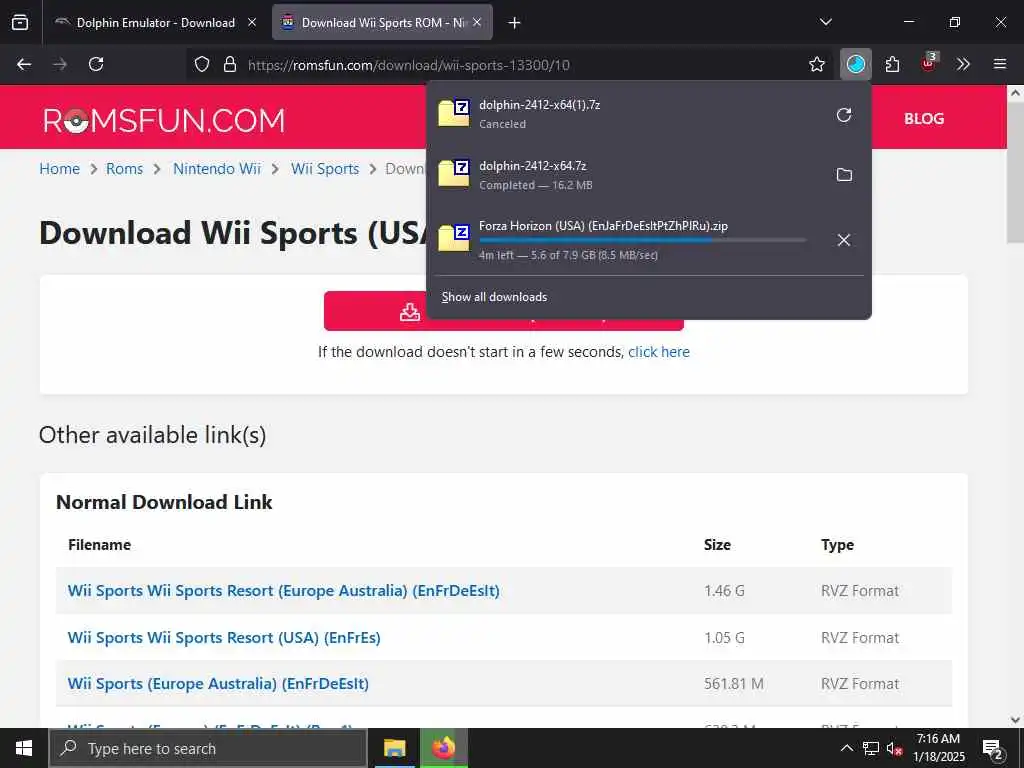Screen dimensions: 1024x768
Task: Bookmark this page with the star
Action: 816,64
